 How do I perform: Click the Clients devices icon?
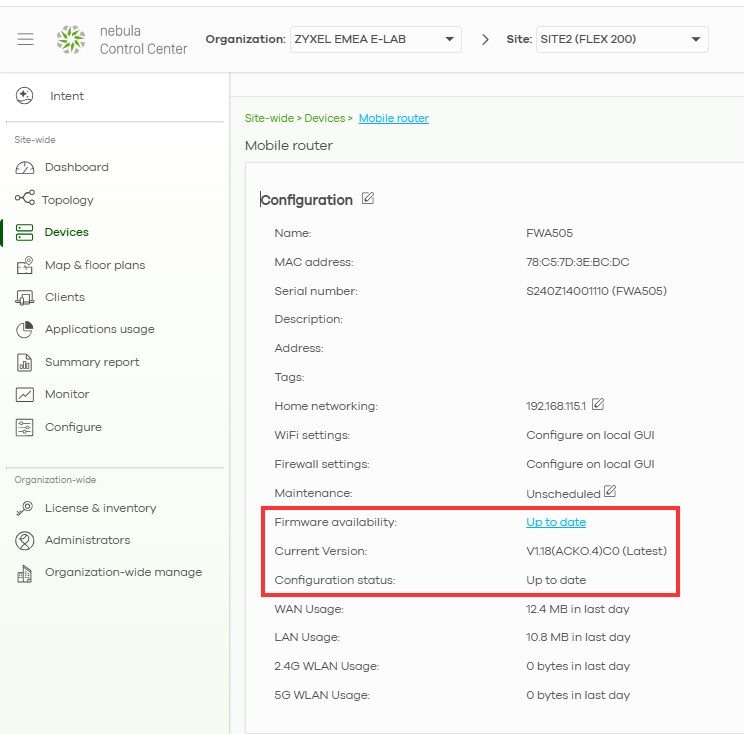(x=25, y=297)
